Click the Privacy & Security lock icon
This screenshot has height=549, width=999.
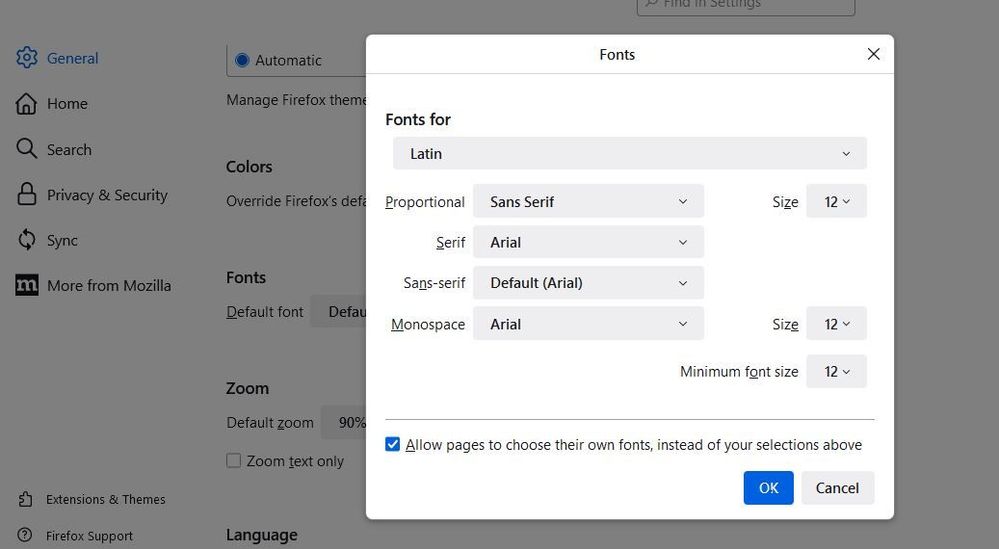point(27,195)
